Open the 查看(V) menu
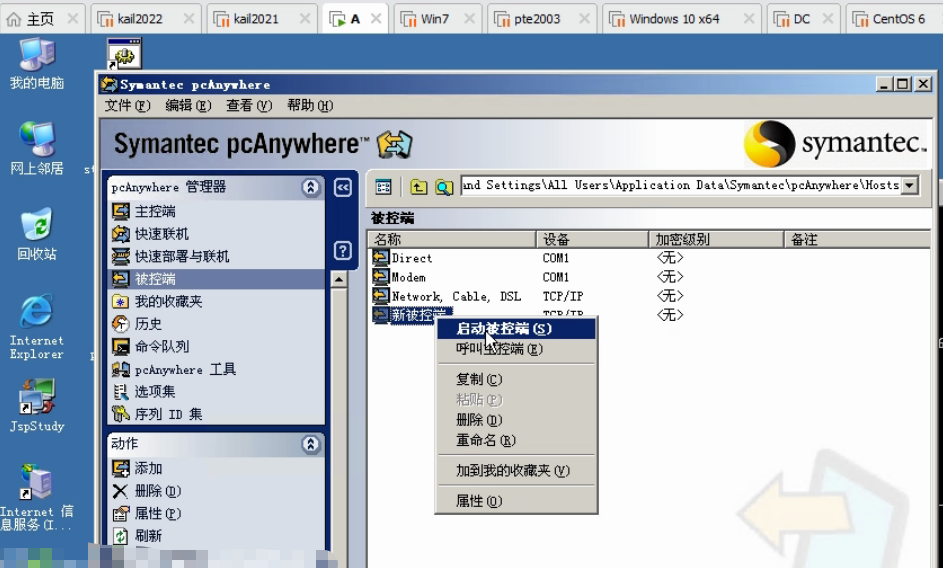This screenshot has height=568, width=943. [x=249, y=105]
